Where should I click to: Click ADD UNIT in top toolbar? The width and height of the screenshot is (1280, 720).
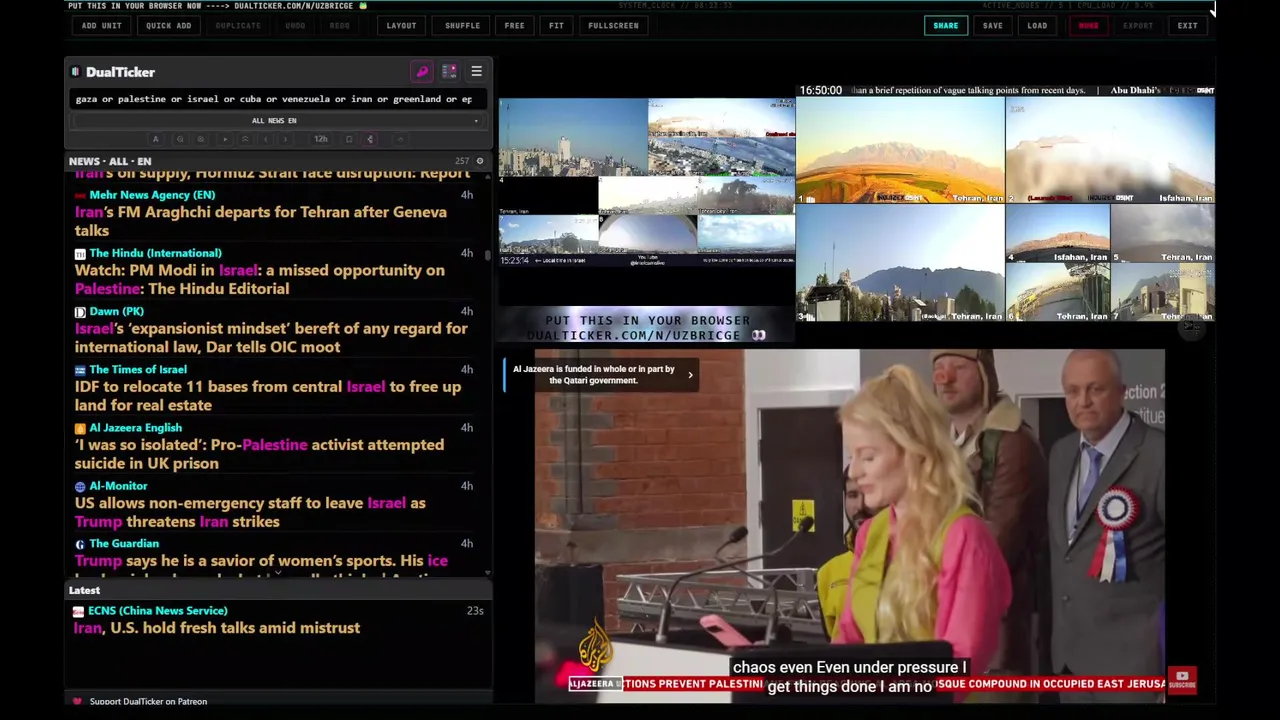102,26
